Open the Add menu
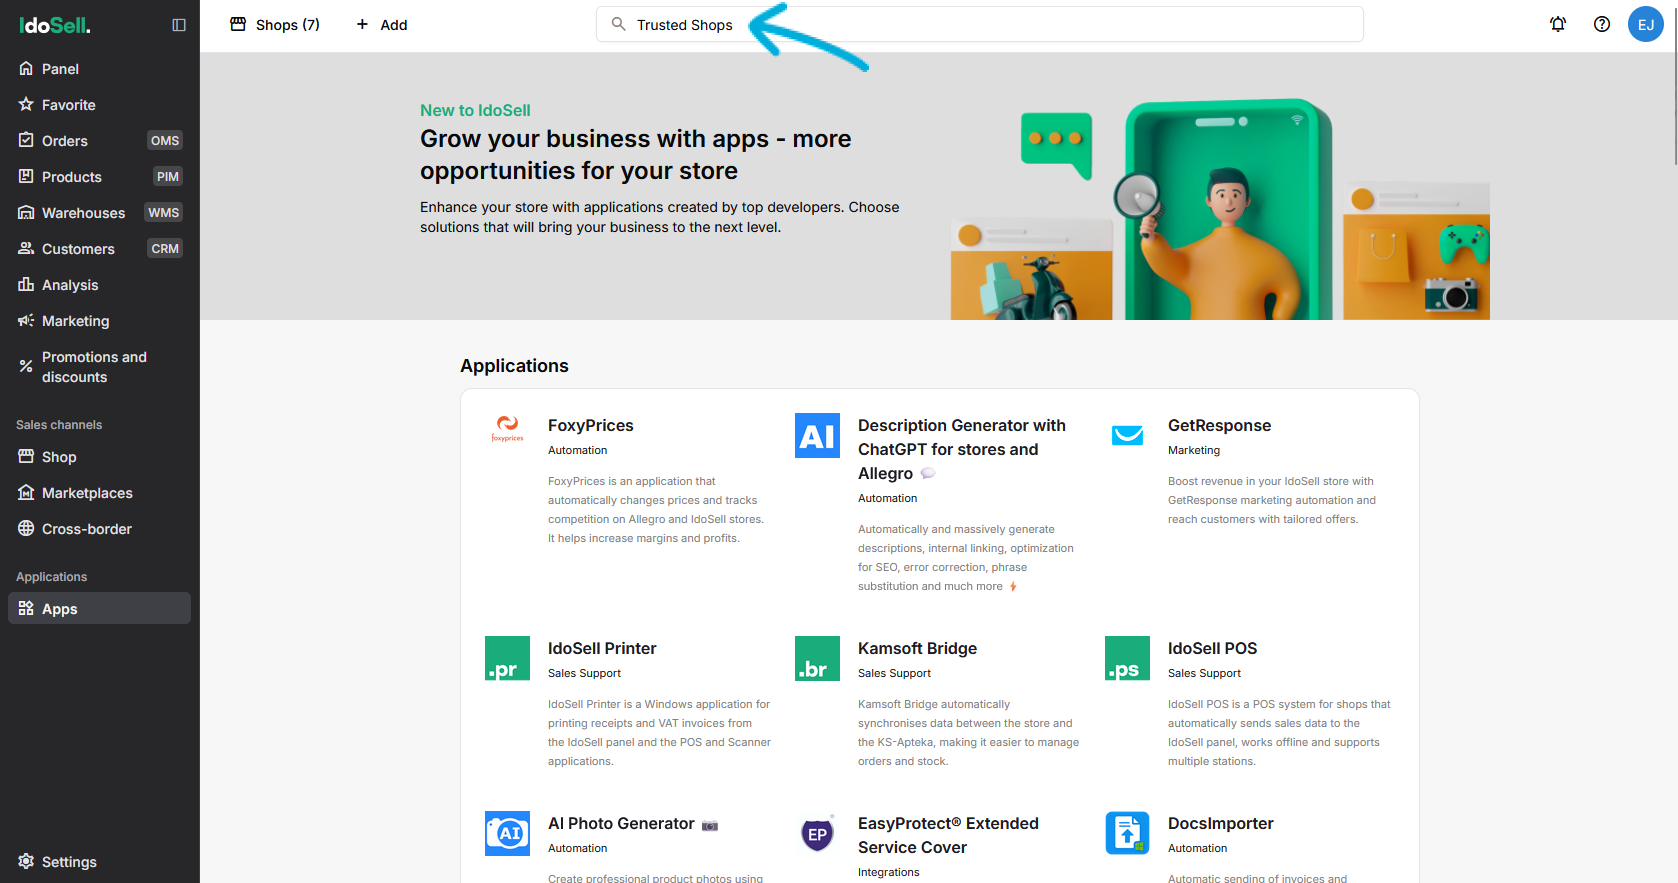1678x883 pixels. pyautogui.click(x=382, y=24)
